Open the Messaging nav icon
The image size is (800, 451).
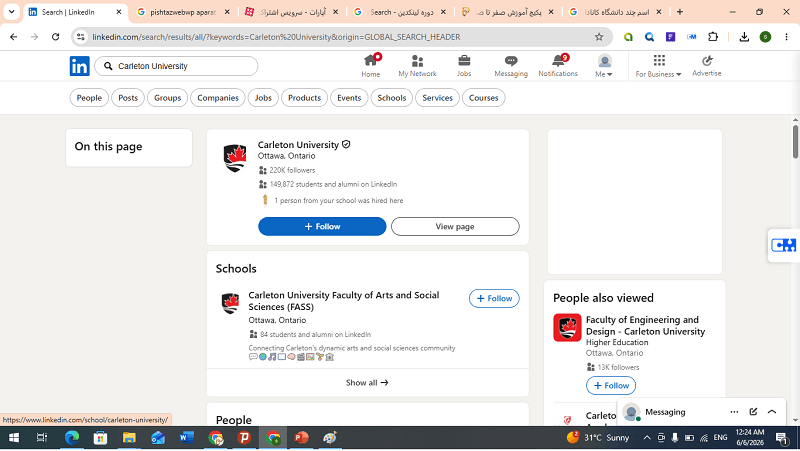(x=511, y=61)
